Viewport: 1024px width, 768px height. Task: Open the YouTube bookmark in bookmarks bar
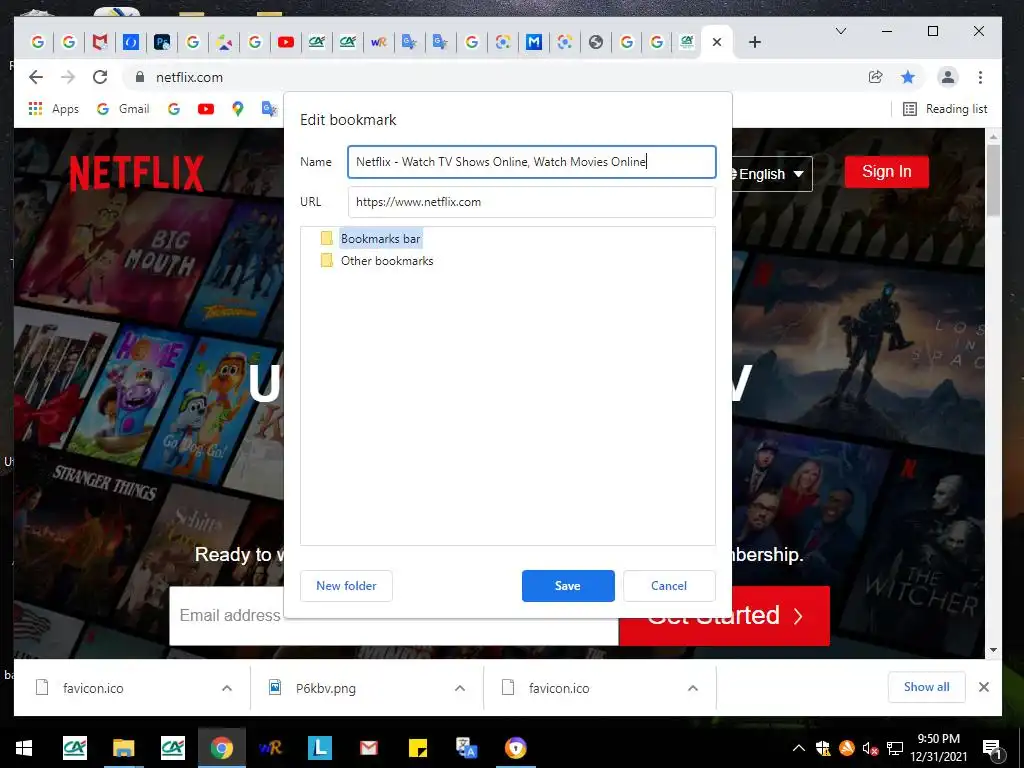[206, 109]
